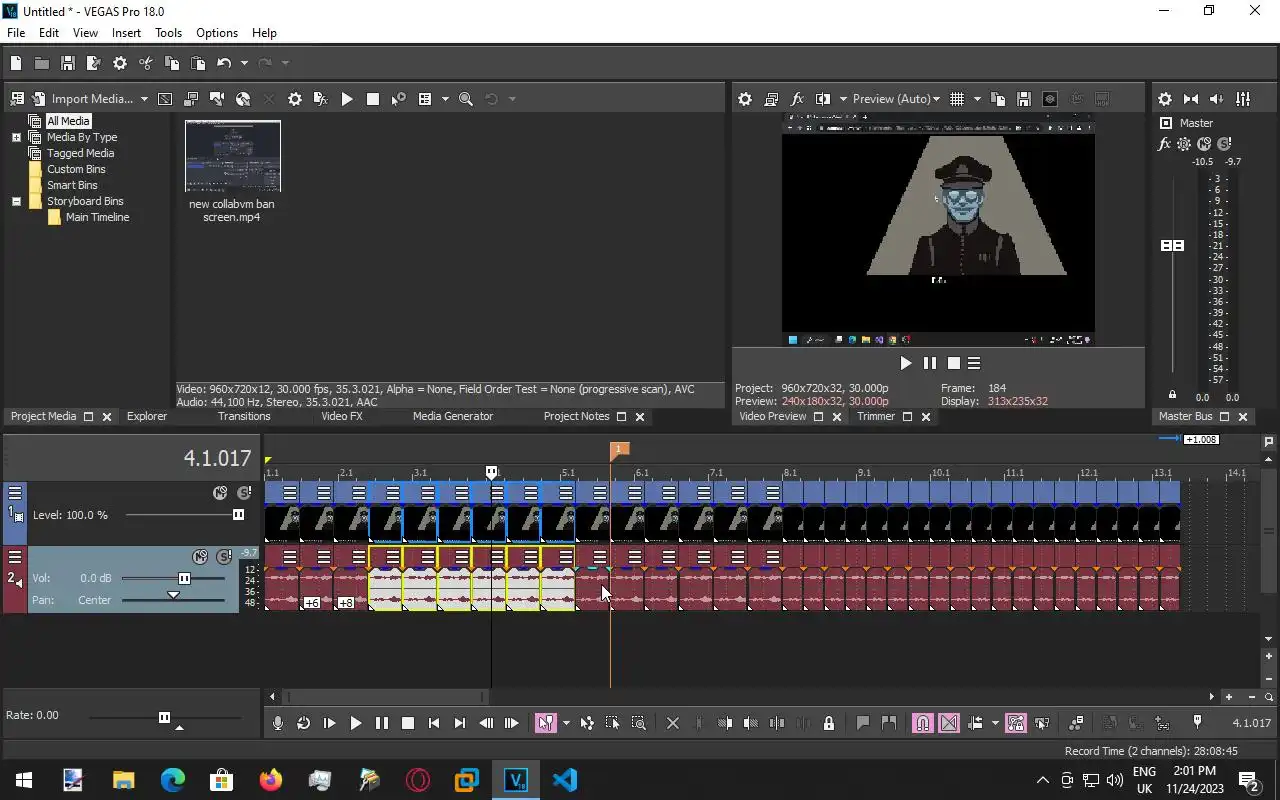Click the Normal Edit Tool icon
This screenshot has width=1280, height=800.
pyautogui.click(x=545, y=723)
